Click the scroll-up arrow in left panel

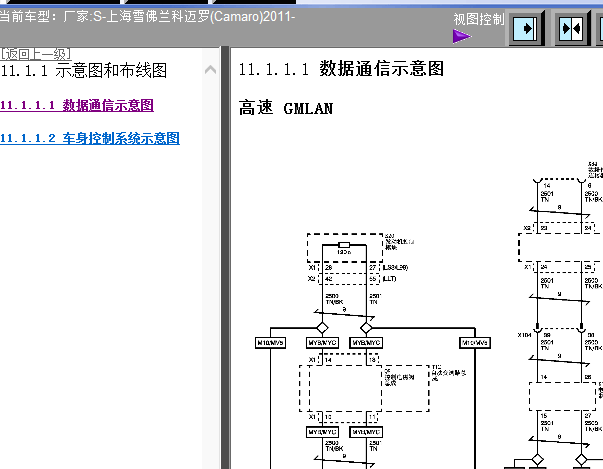tap(210, 70)
